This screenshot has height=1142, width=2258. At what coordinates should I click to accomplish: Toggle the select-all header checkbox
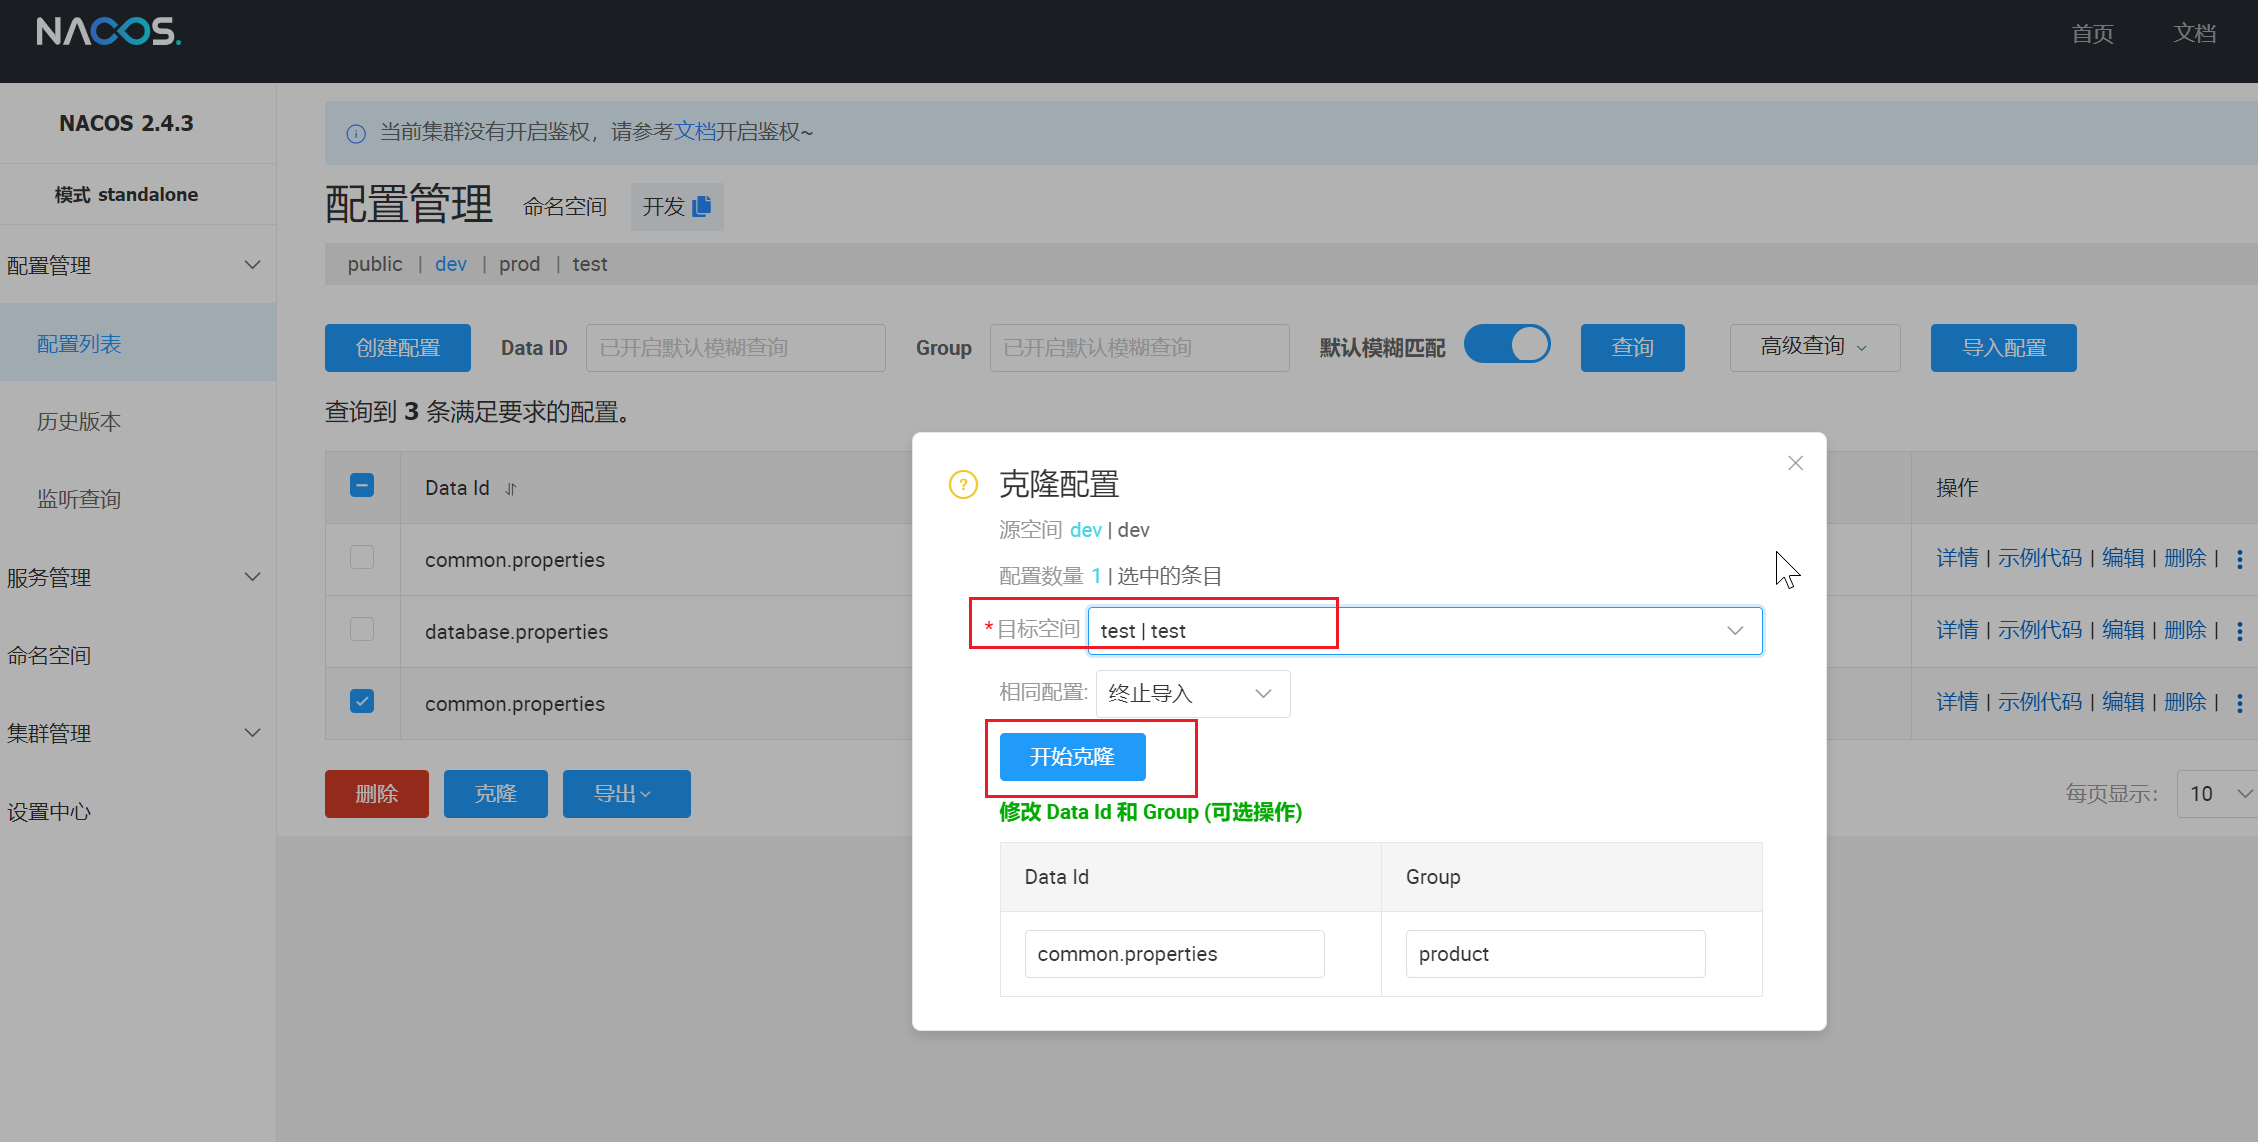[x=362, y=486]
